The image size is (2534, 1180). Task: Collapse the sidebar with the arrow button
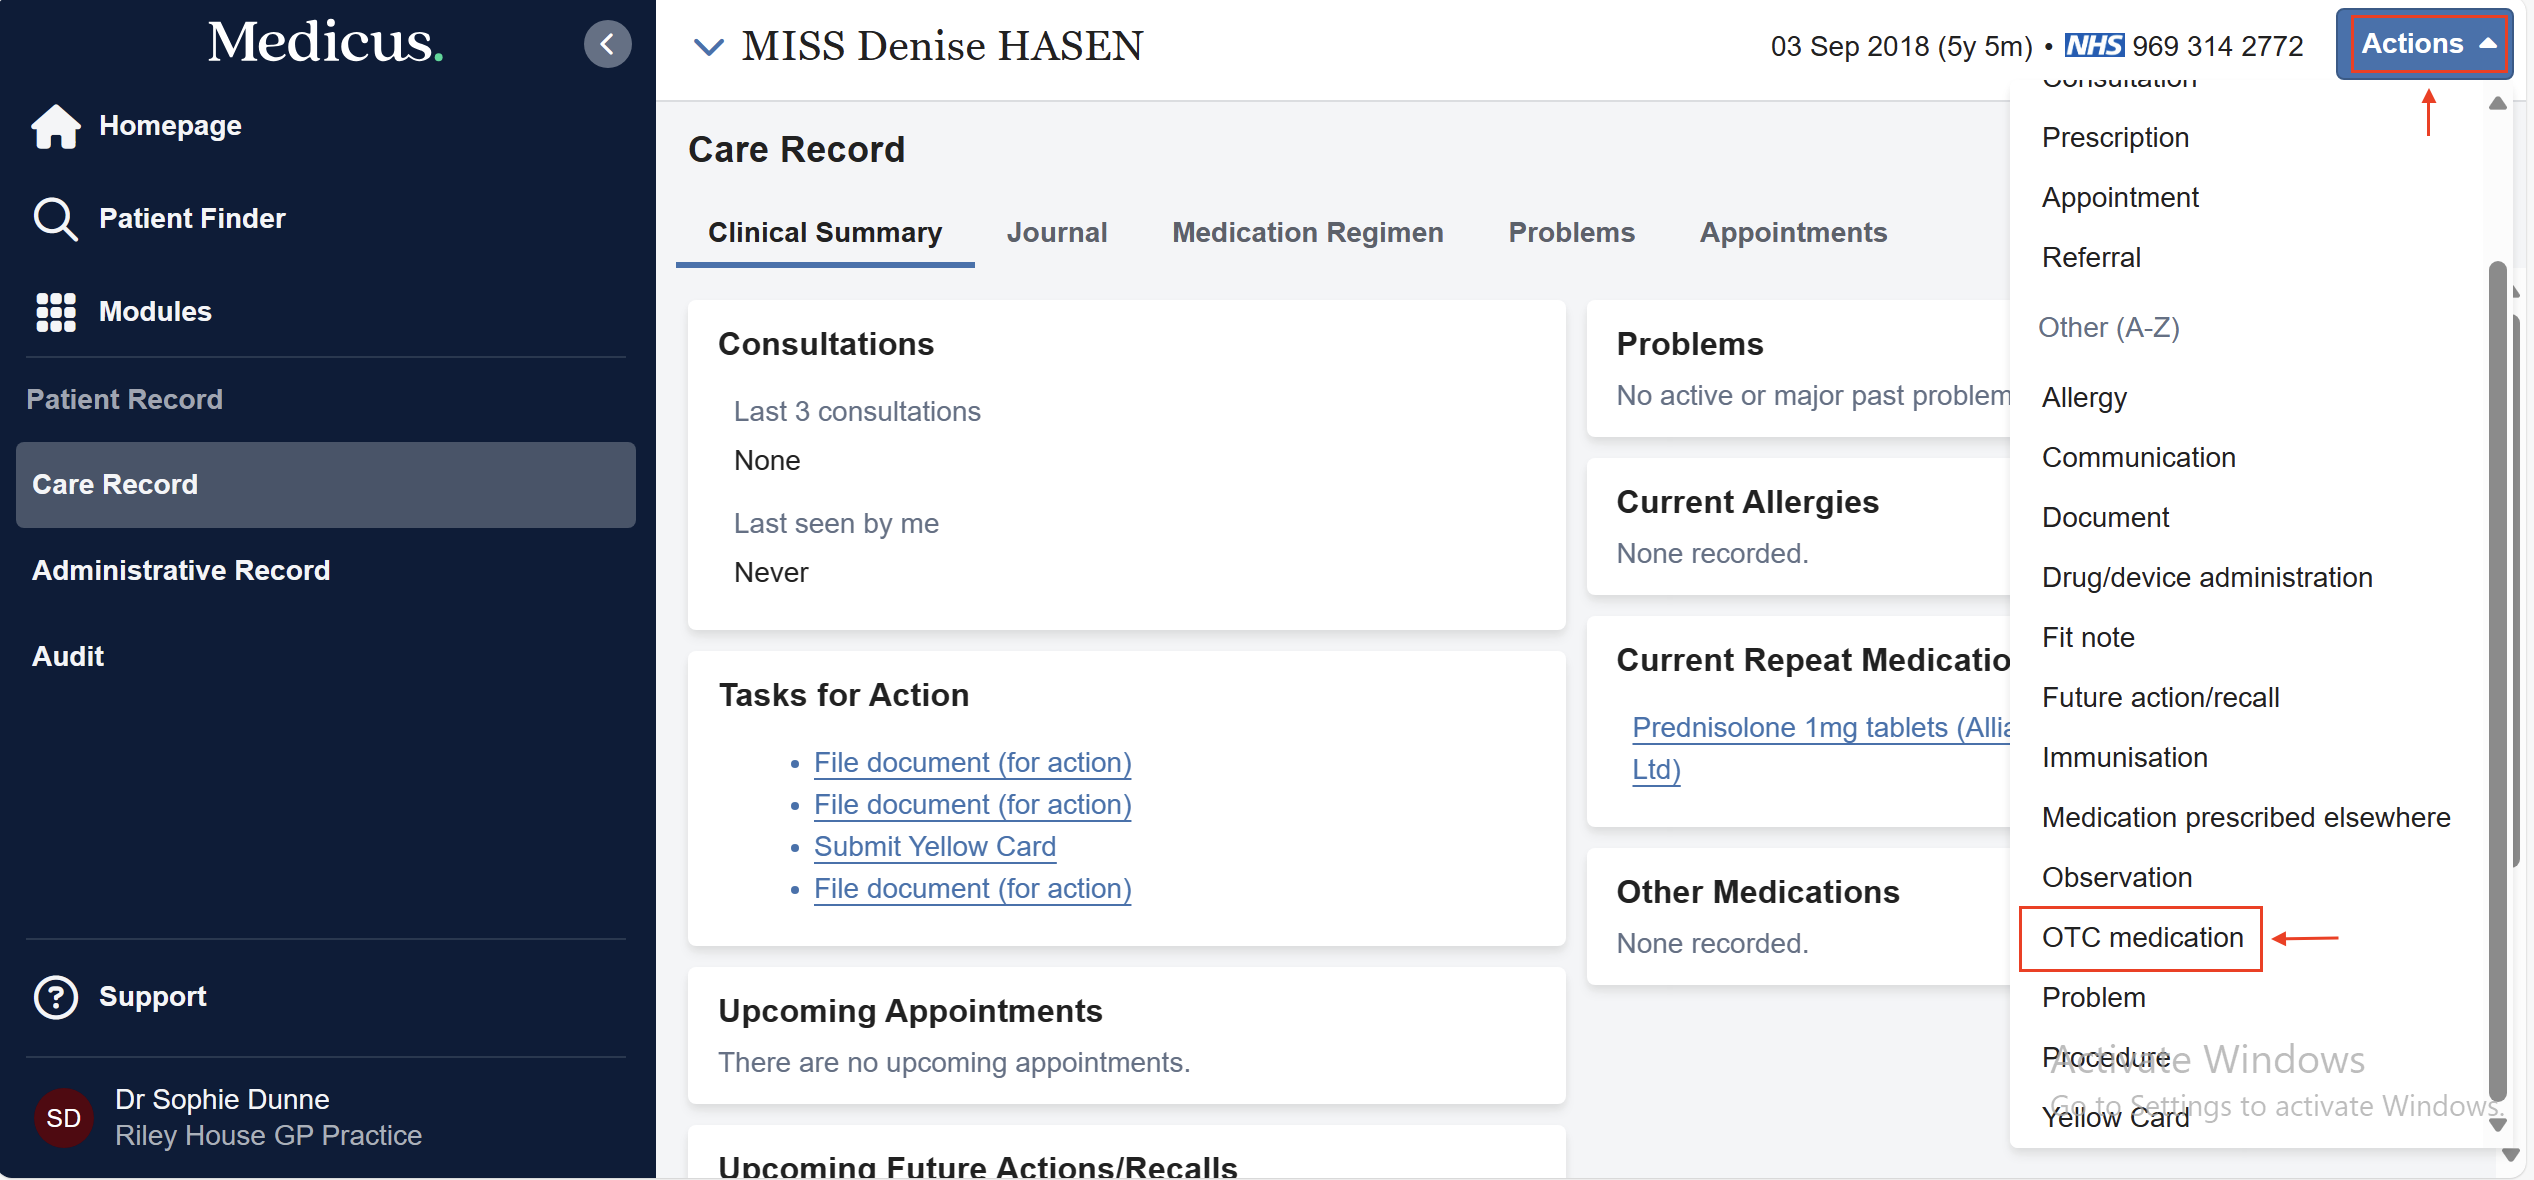click(607, 44)
